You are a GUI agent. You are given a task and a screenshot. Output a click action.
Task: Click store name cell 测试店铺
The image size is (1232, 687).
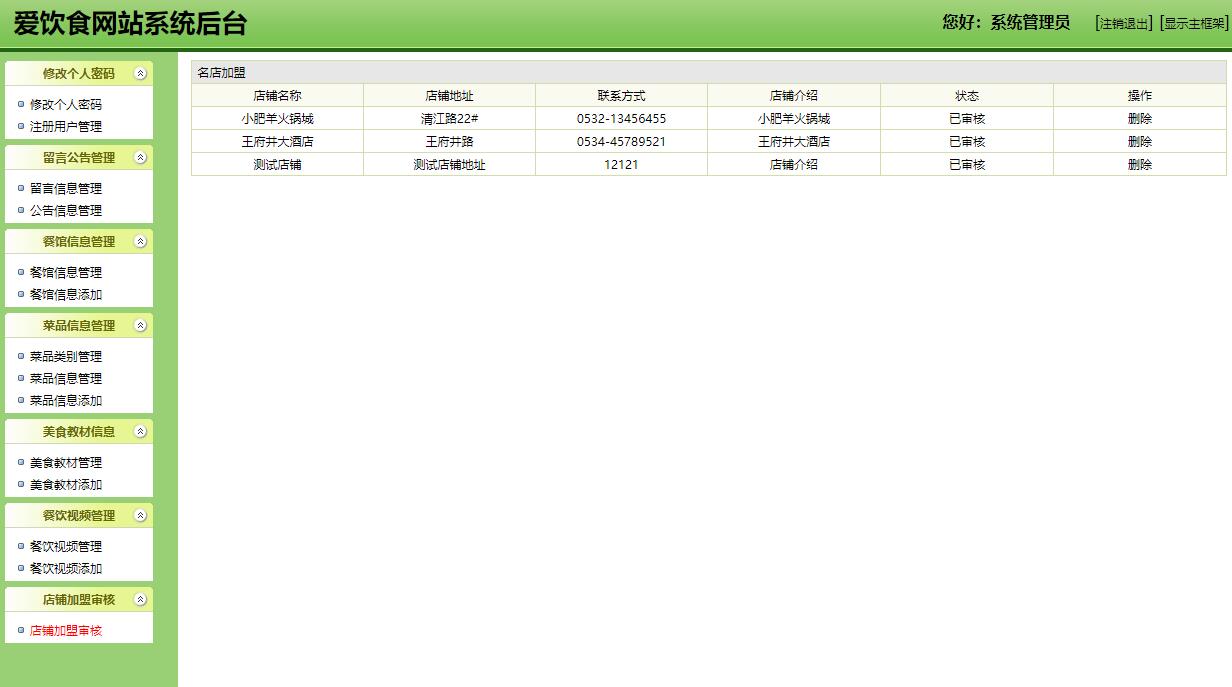click(277, 164)
